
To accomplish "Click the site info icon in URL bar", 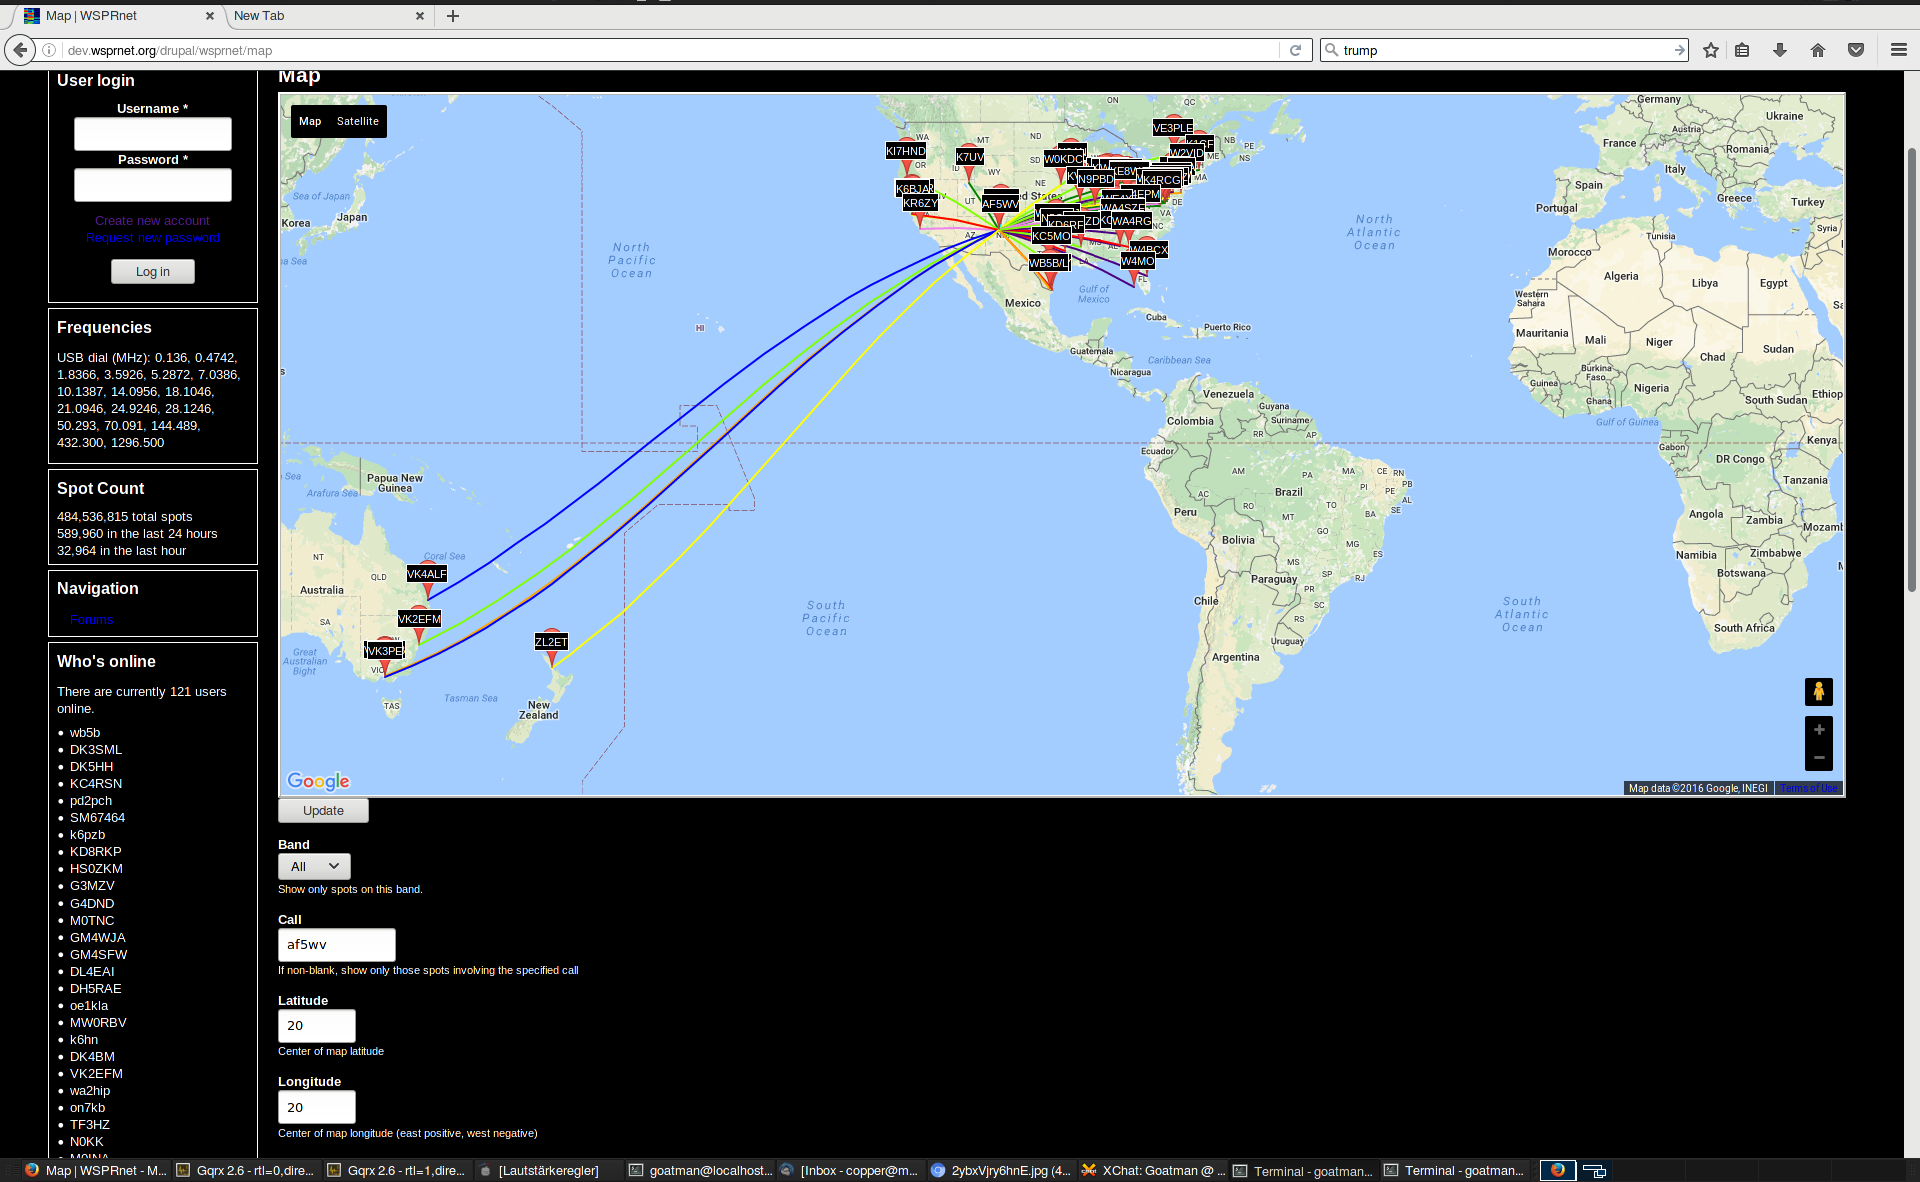I will [x=48, y=50].
